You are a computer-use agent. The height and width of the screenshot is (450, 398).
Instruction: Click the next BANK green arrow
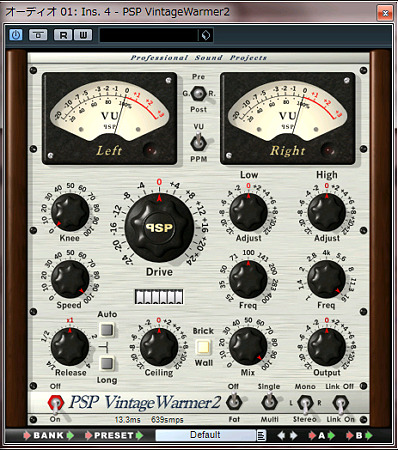70,435
